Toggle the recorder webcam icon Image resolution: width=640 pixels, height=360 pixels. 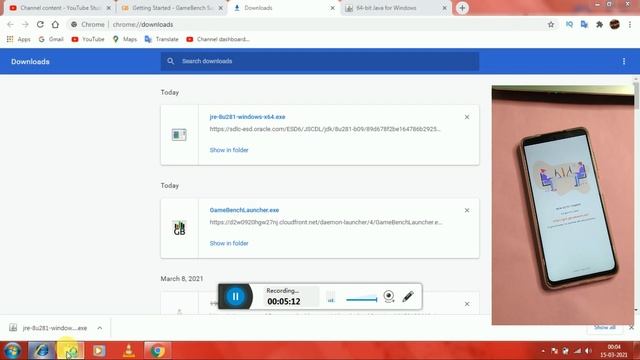click(x=389, y=296)
